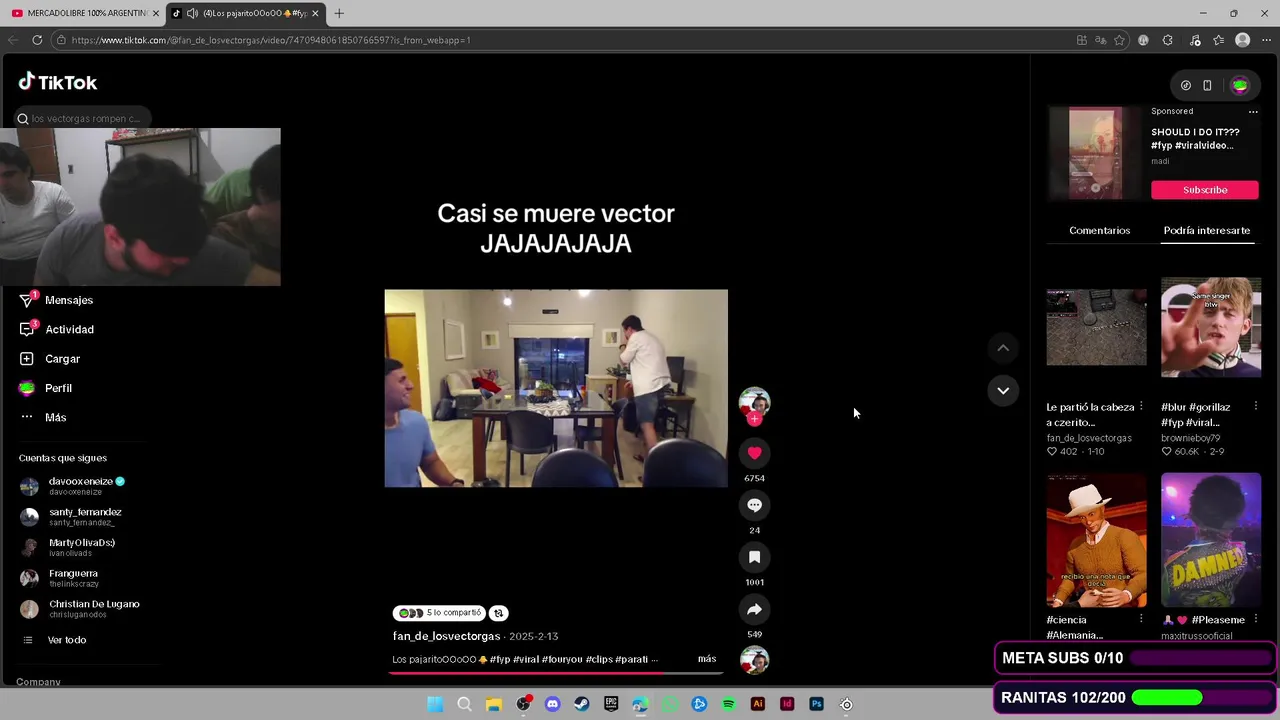Open browser favorites list icon
The width and height of the screenshot is (1280, 720).
coord(1218,40)
